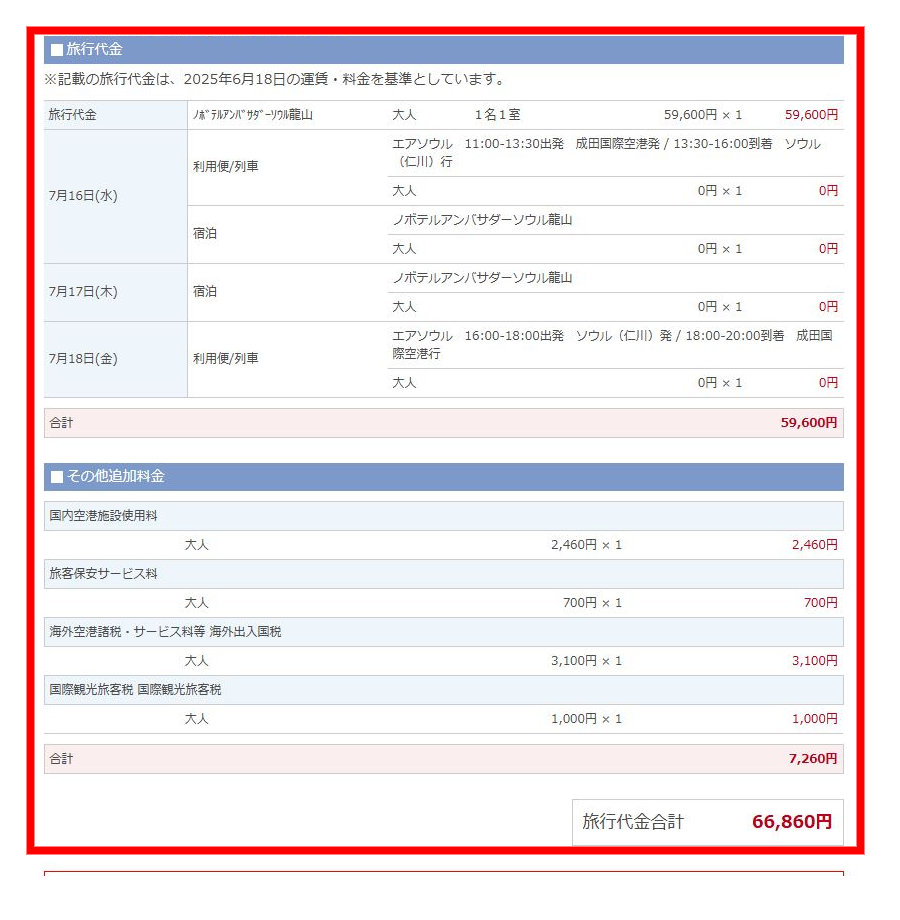Click 宿泊 label in the 7月17日 row

tap(205, 292)
